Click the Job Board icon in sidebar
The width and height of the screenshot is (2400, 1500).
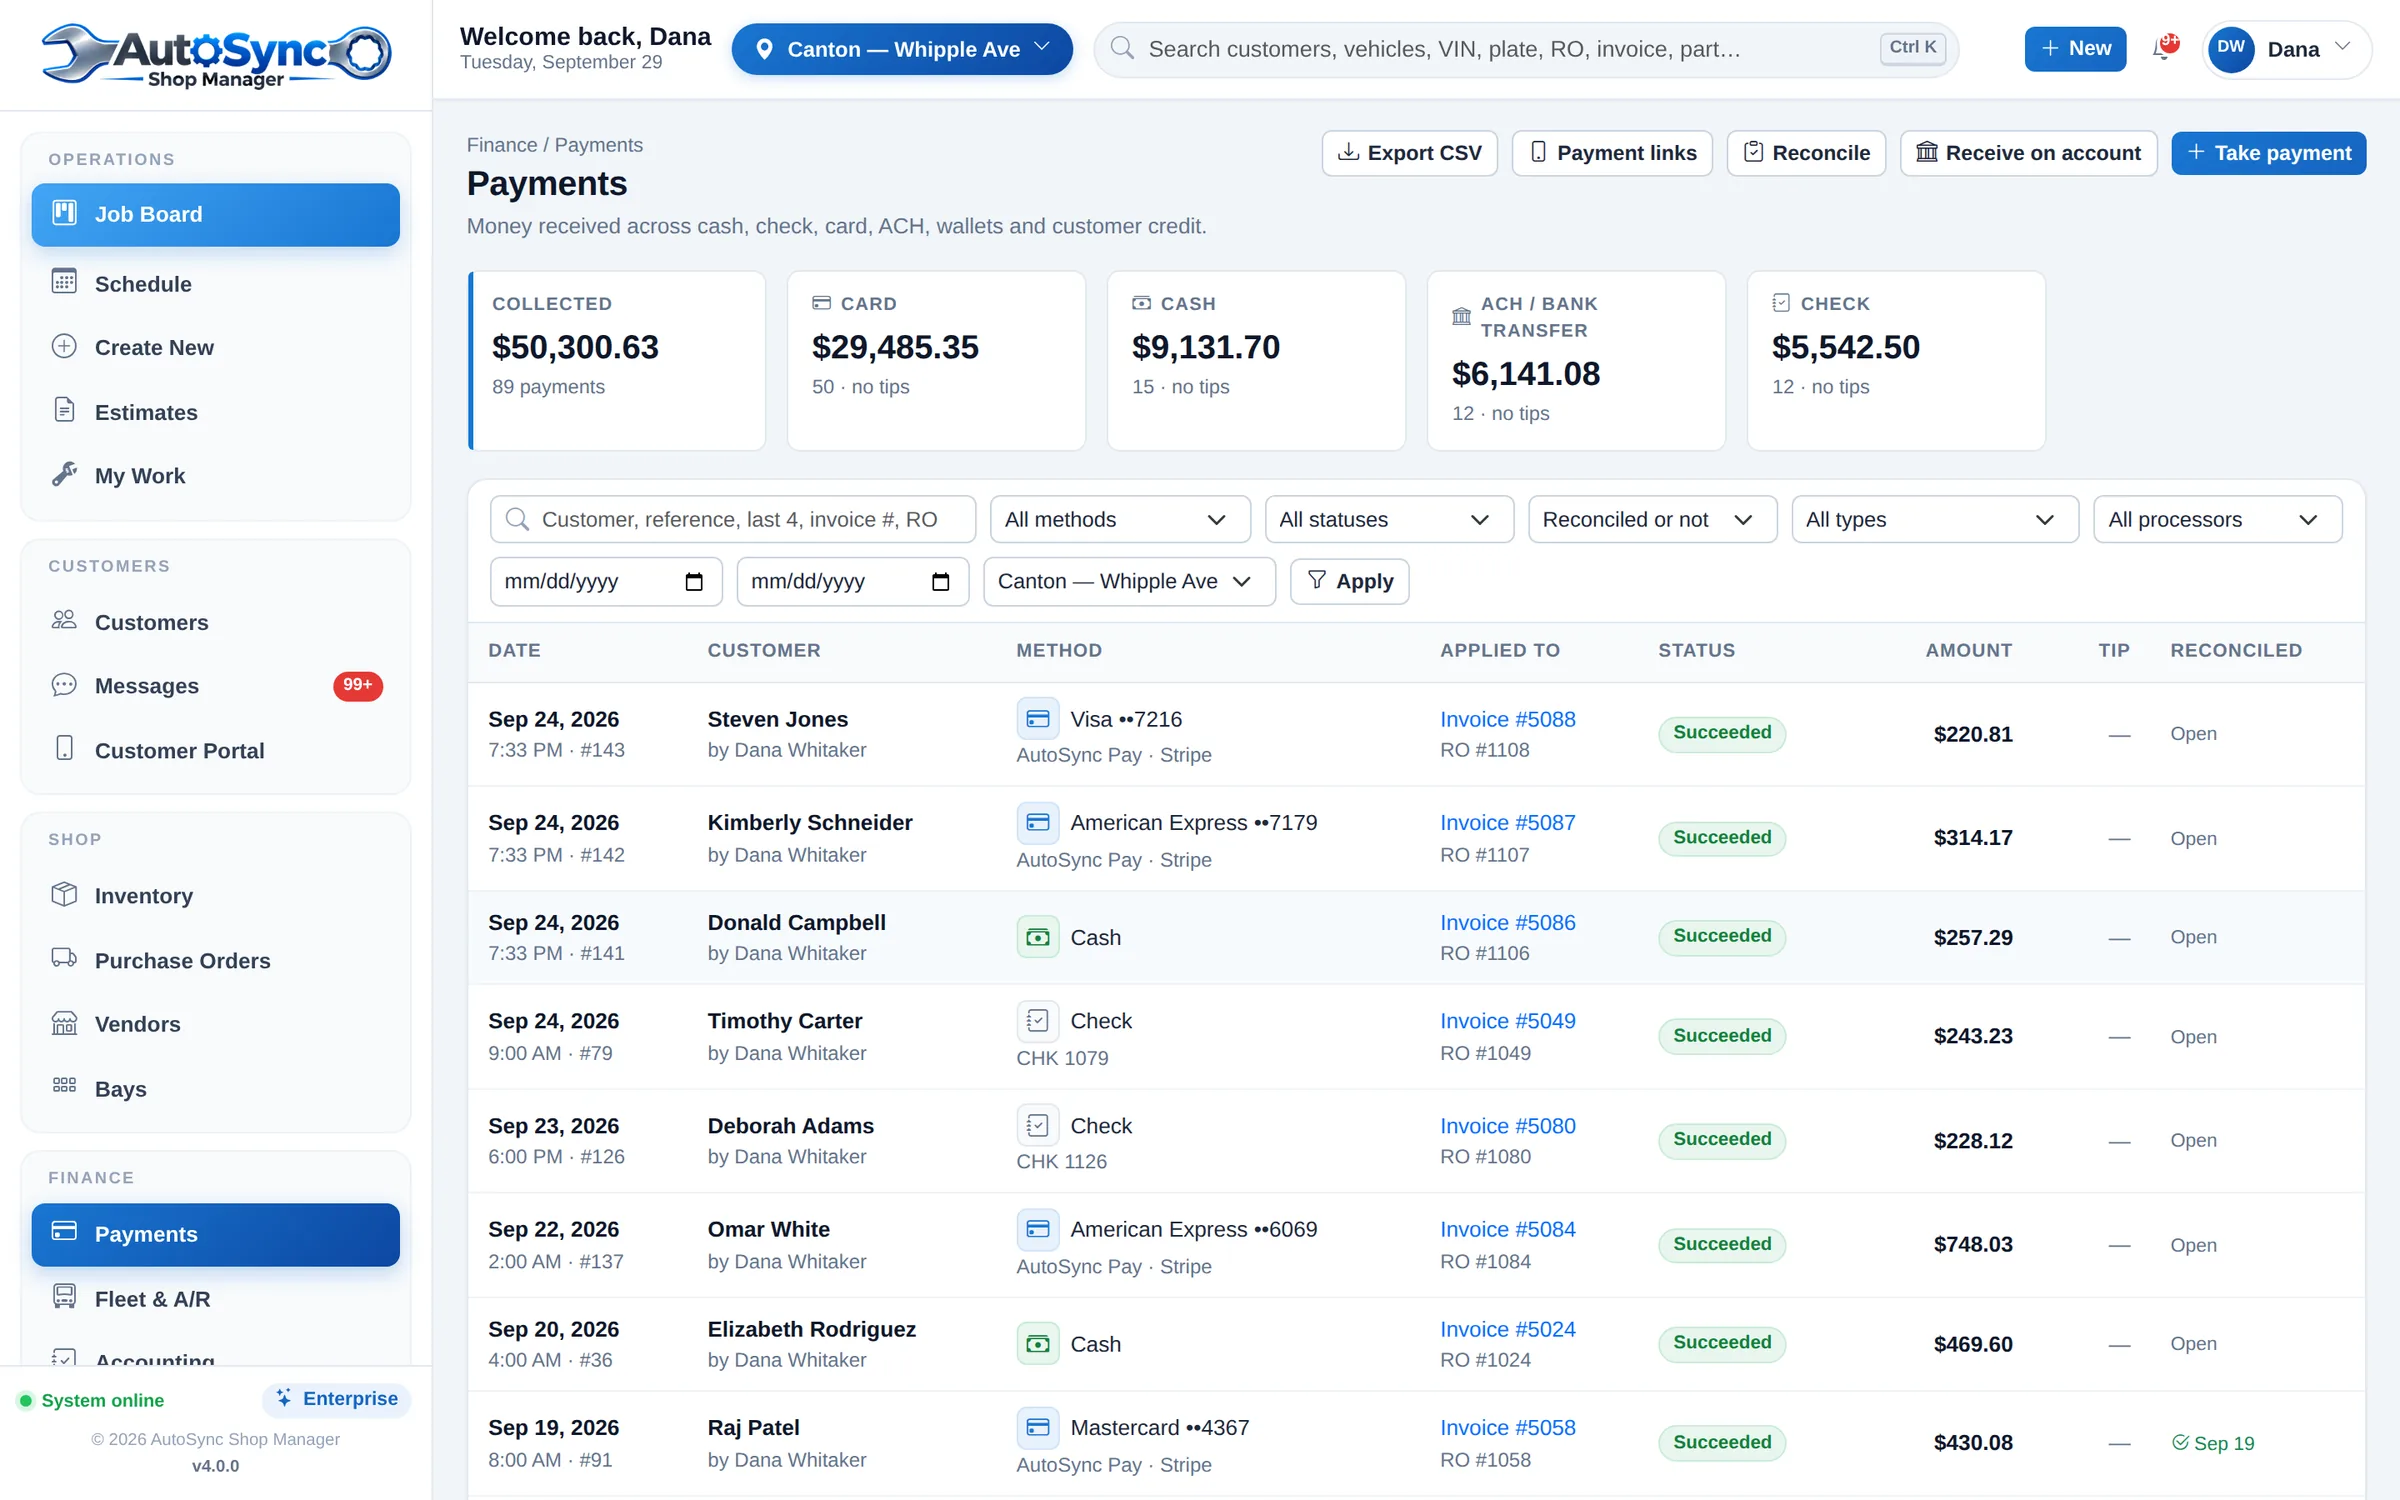point(64,213)
